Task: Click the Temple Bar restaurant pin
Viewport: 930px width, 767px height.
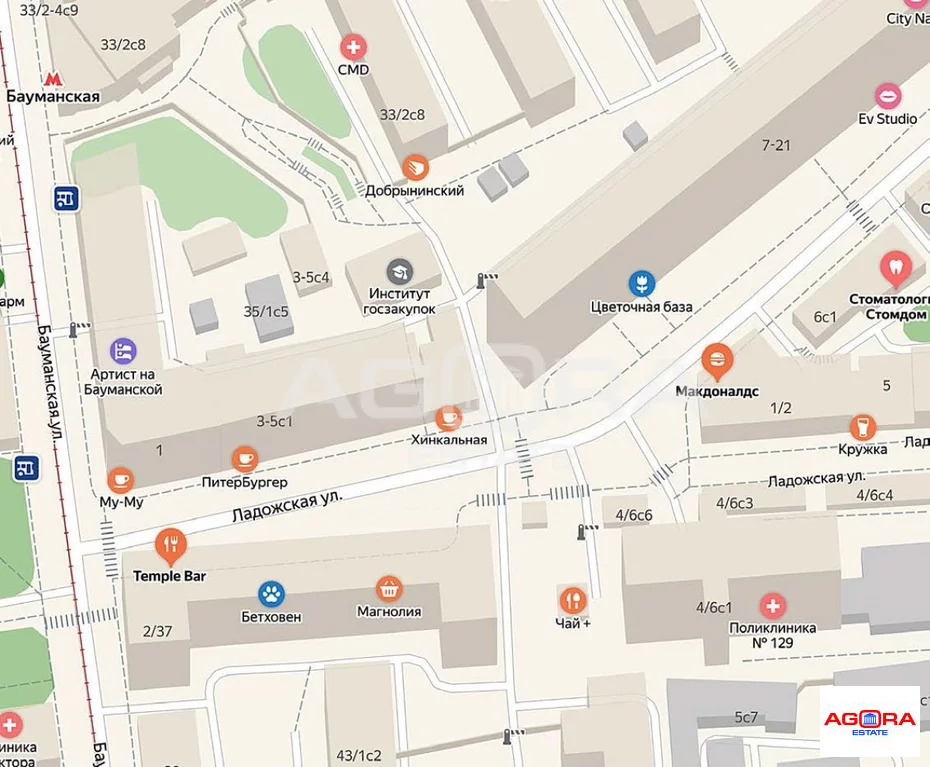Action: pos(171,546)
